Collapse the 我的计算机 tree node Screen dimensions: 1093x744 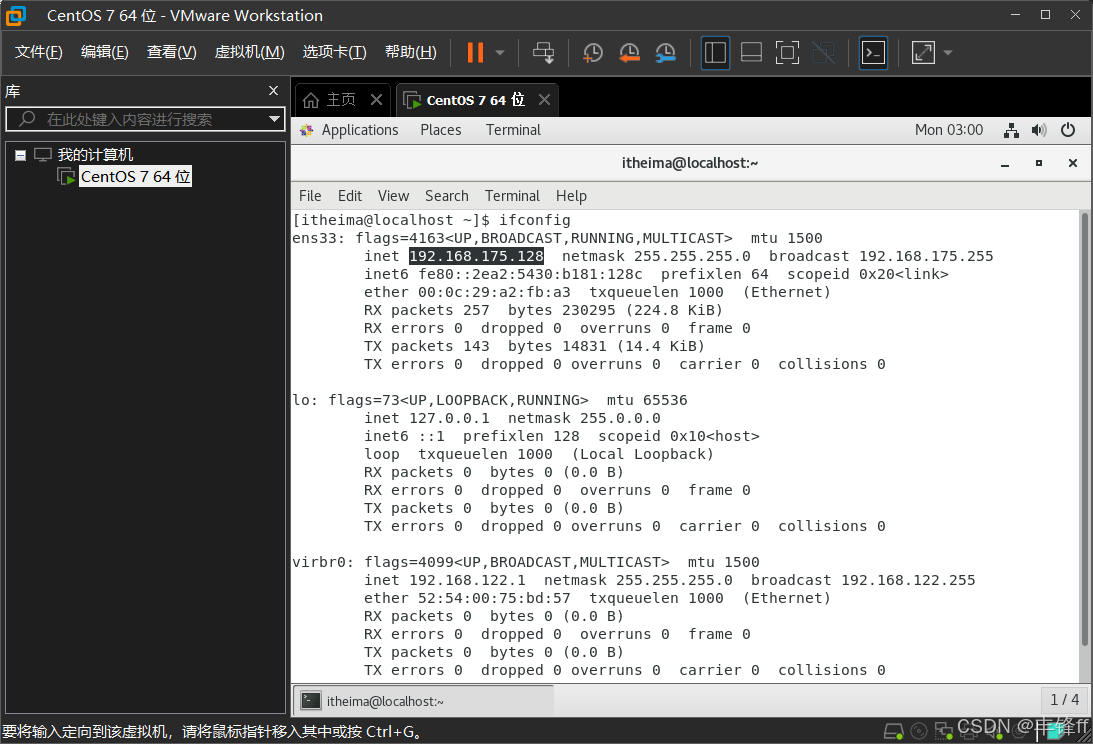click(x=20, y=155)
